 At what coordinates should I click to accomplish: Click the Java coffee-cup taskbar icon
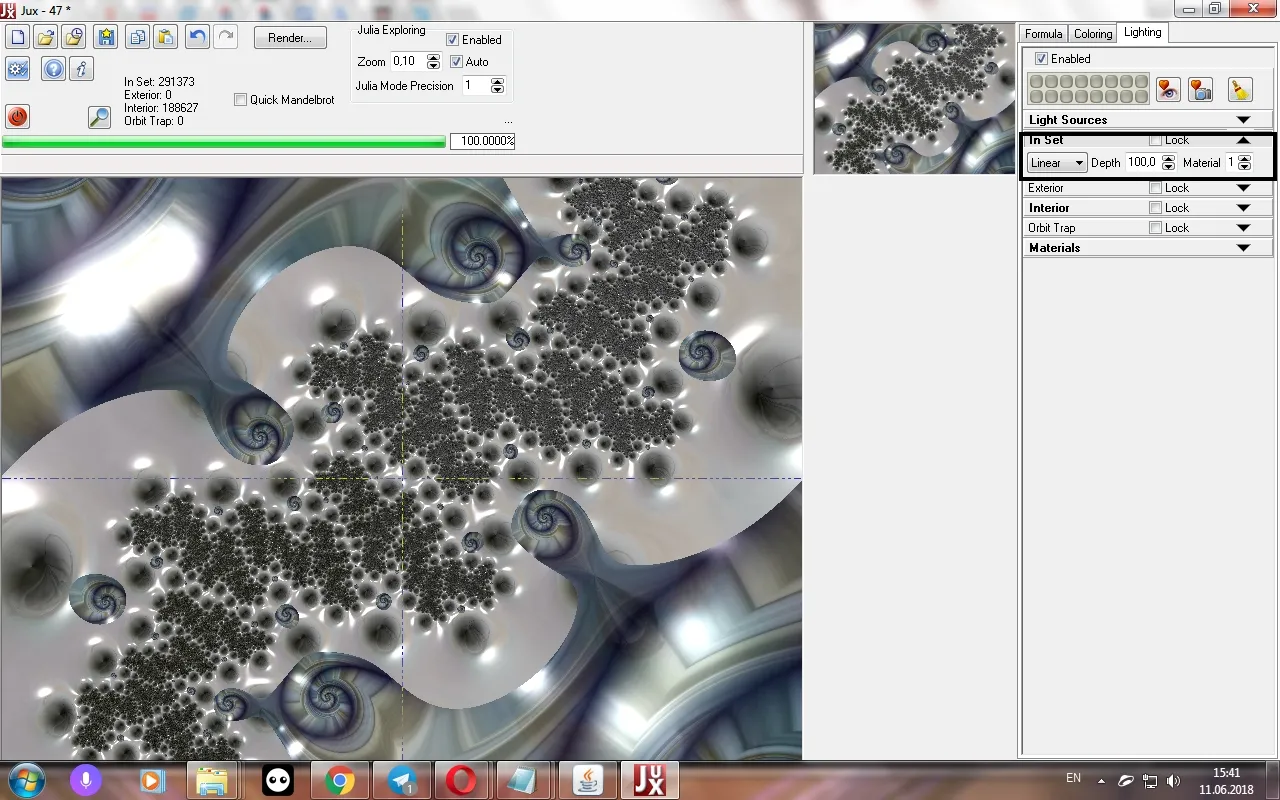[587, 780]
